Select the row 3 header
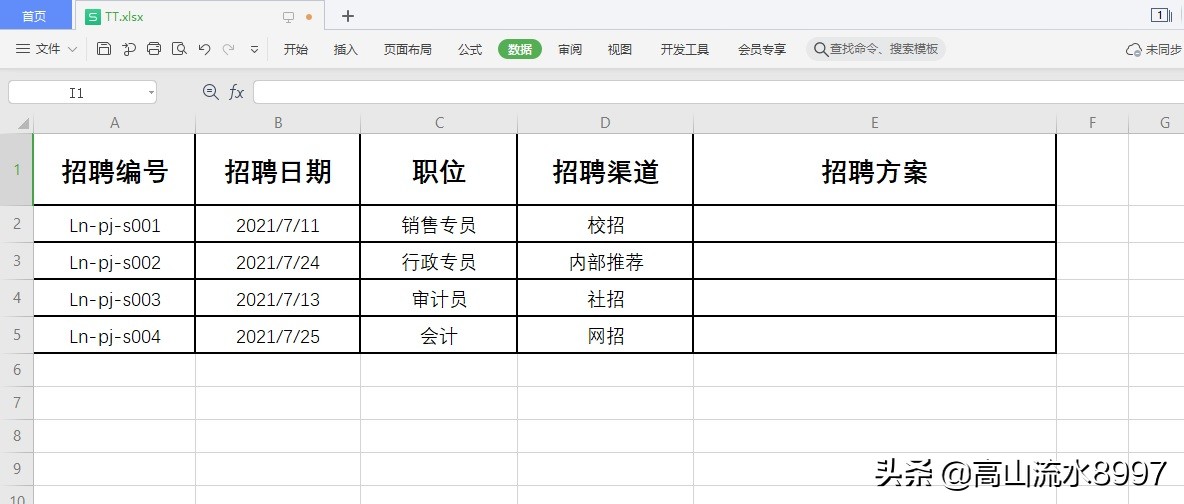 [x=17, y=261]
